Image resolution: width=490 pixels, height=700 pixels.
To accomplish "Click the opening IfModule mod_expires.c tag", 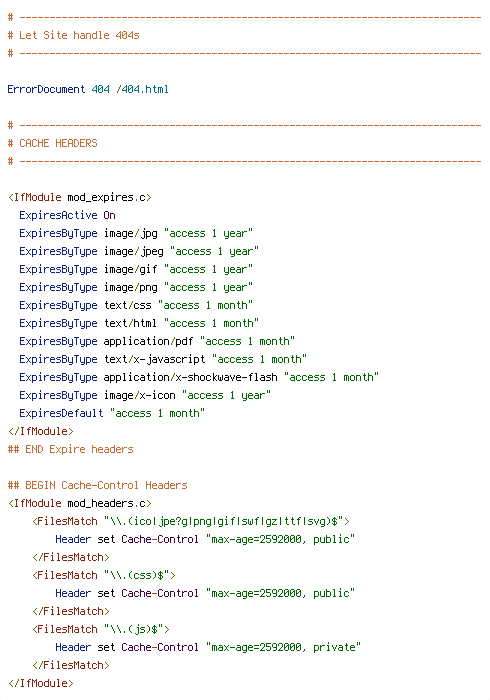I will [x=80, y=197].
